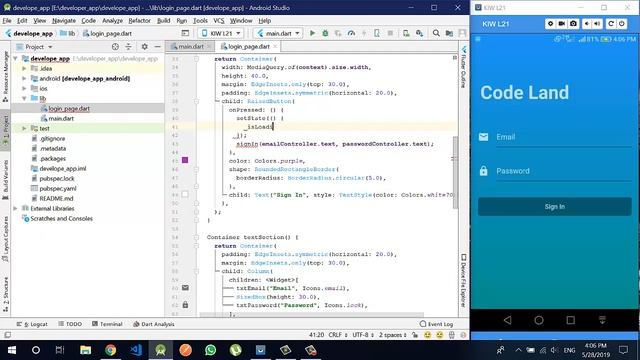Screen dimensions: 640x360
Task: Change 2 spaces indent setting in status bar
Action: tap(392, 335)
